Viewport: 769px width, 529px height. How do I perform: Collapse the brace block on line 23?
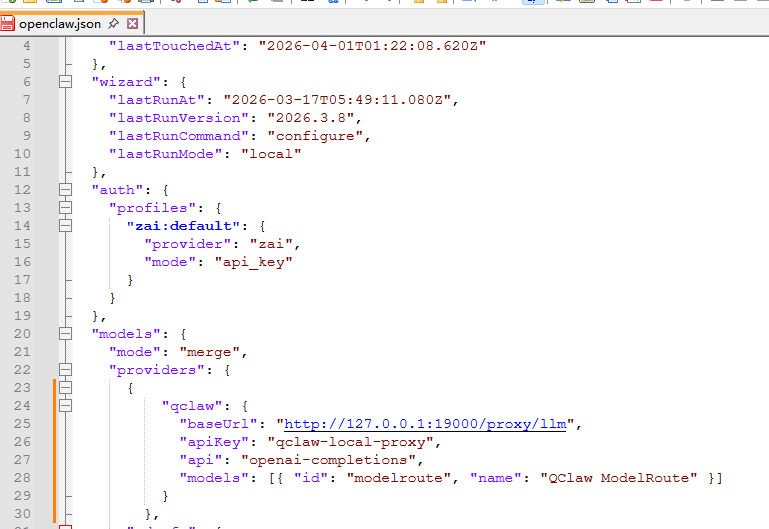pyautogui.click(x=65, y=387)
